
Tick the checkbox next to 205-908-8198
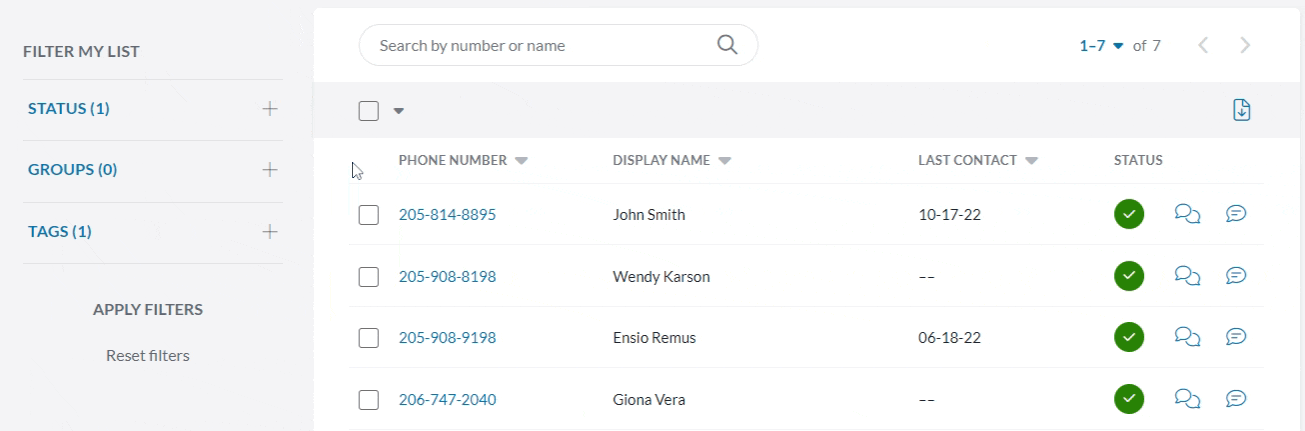point(368,277)
